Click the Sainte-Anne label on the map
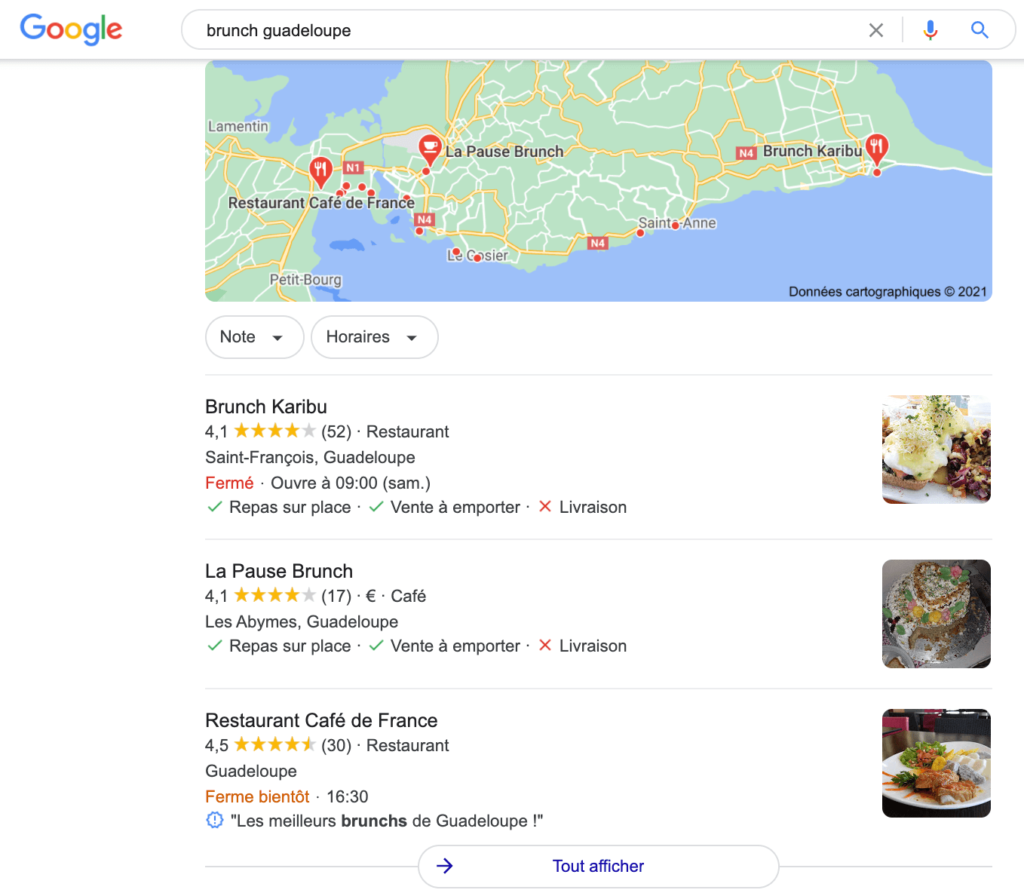1024x896 pixels. pyautogui.click(x=677, y=223)
